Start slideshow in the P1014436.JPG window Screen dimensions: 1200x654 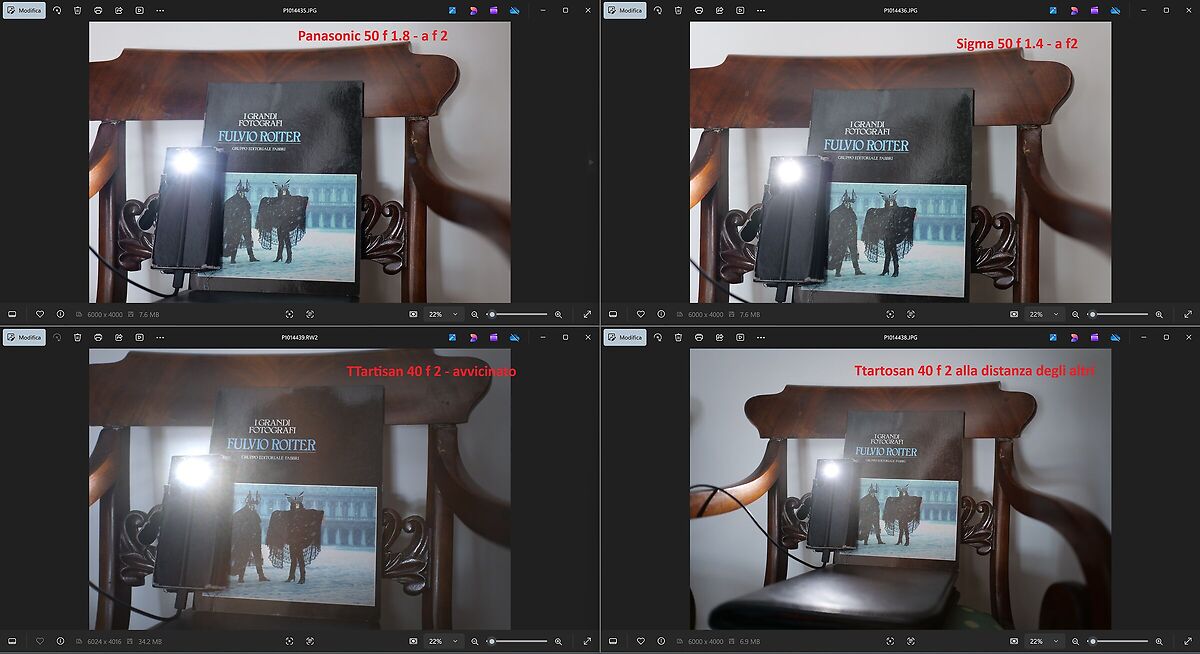[739, 10]
